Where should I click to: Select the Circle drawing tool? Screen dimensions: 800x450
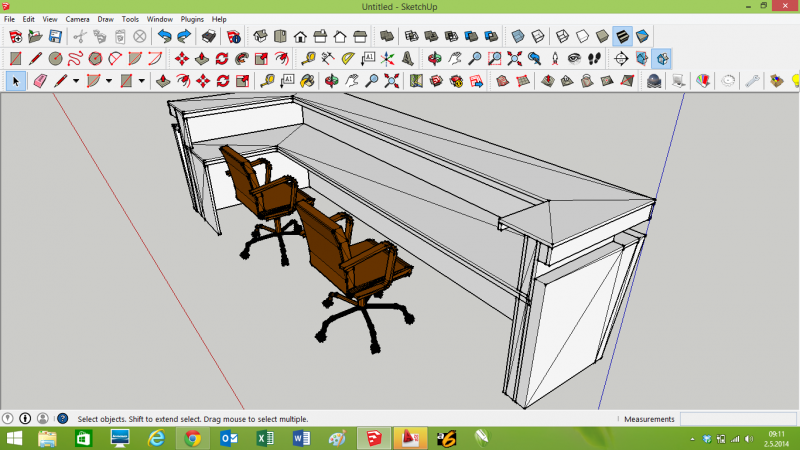coord(55,59)
